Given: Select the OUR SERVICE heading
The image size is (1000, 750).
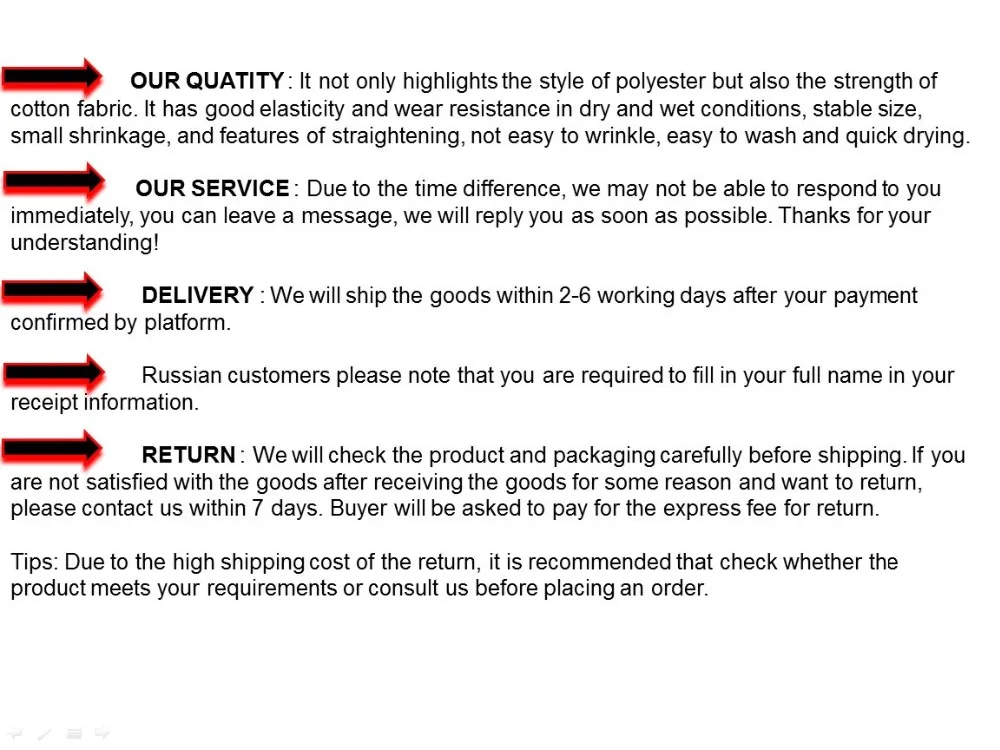Looking at the screenshot, I should 212,188.
